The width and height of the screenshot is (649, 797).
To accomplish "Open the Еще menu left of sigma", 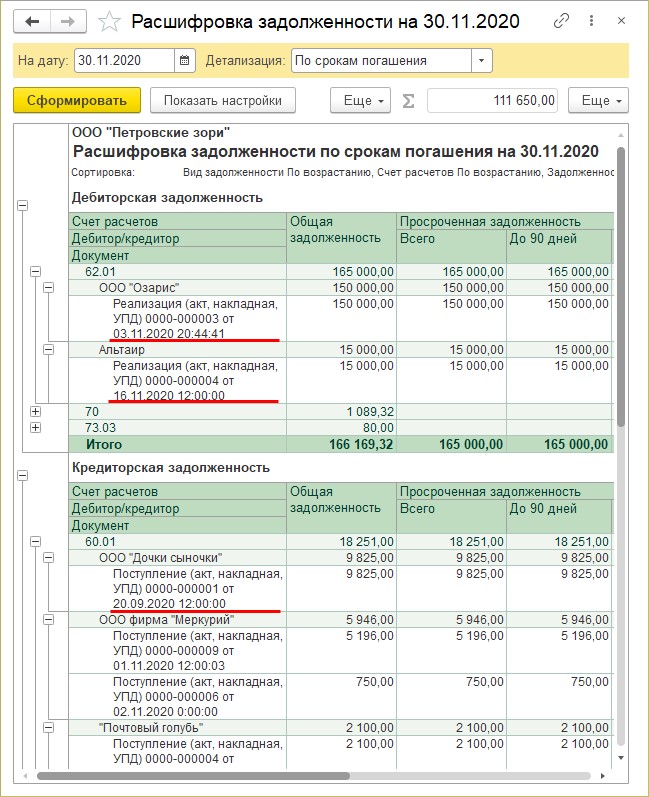I will click(x=360, y=101).
